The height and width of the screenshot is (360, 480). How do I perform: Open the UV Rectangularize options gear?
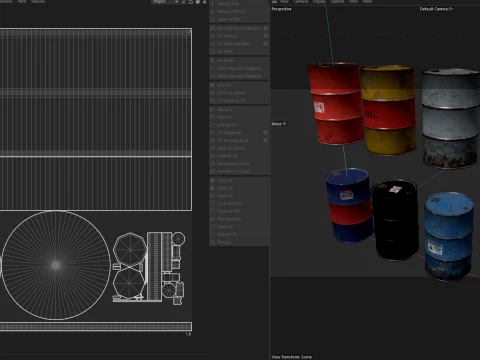[x=266, y=140]
